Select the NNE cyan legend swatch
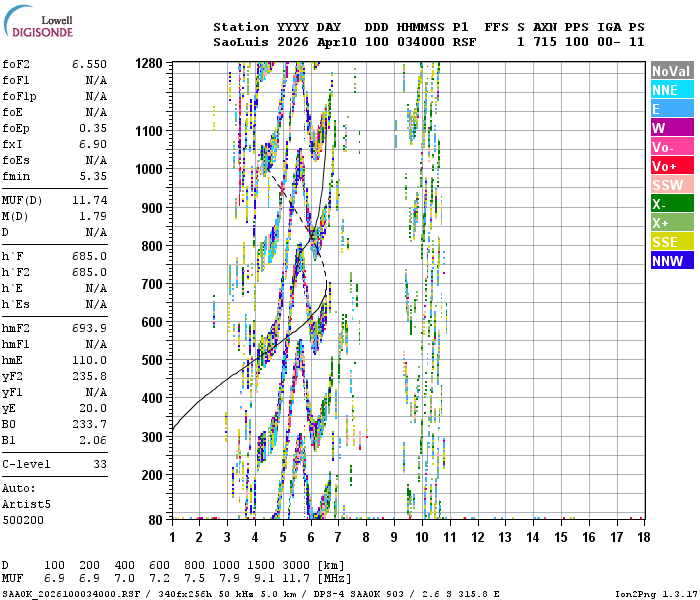 (x=672, y=90)
